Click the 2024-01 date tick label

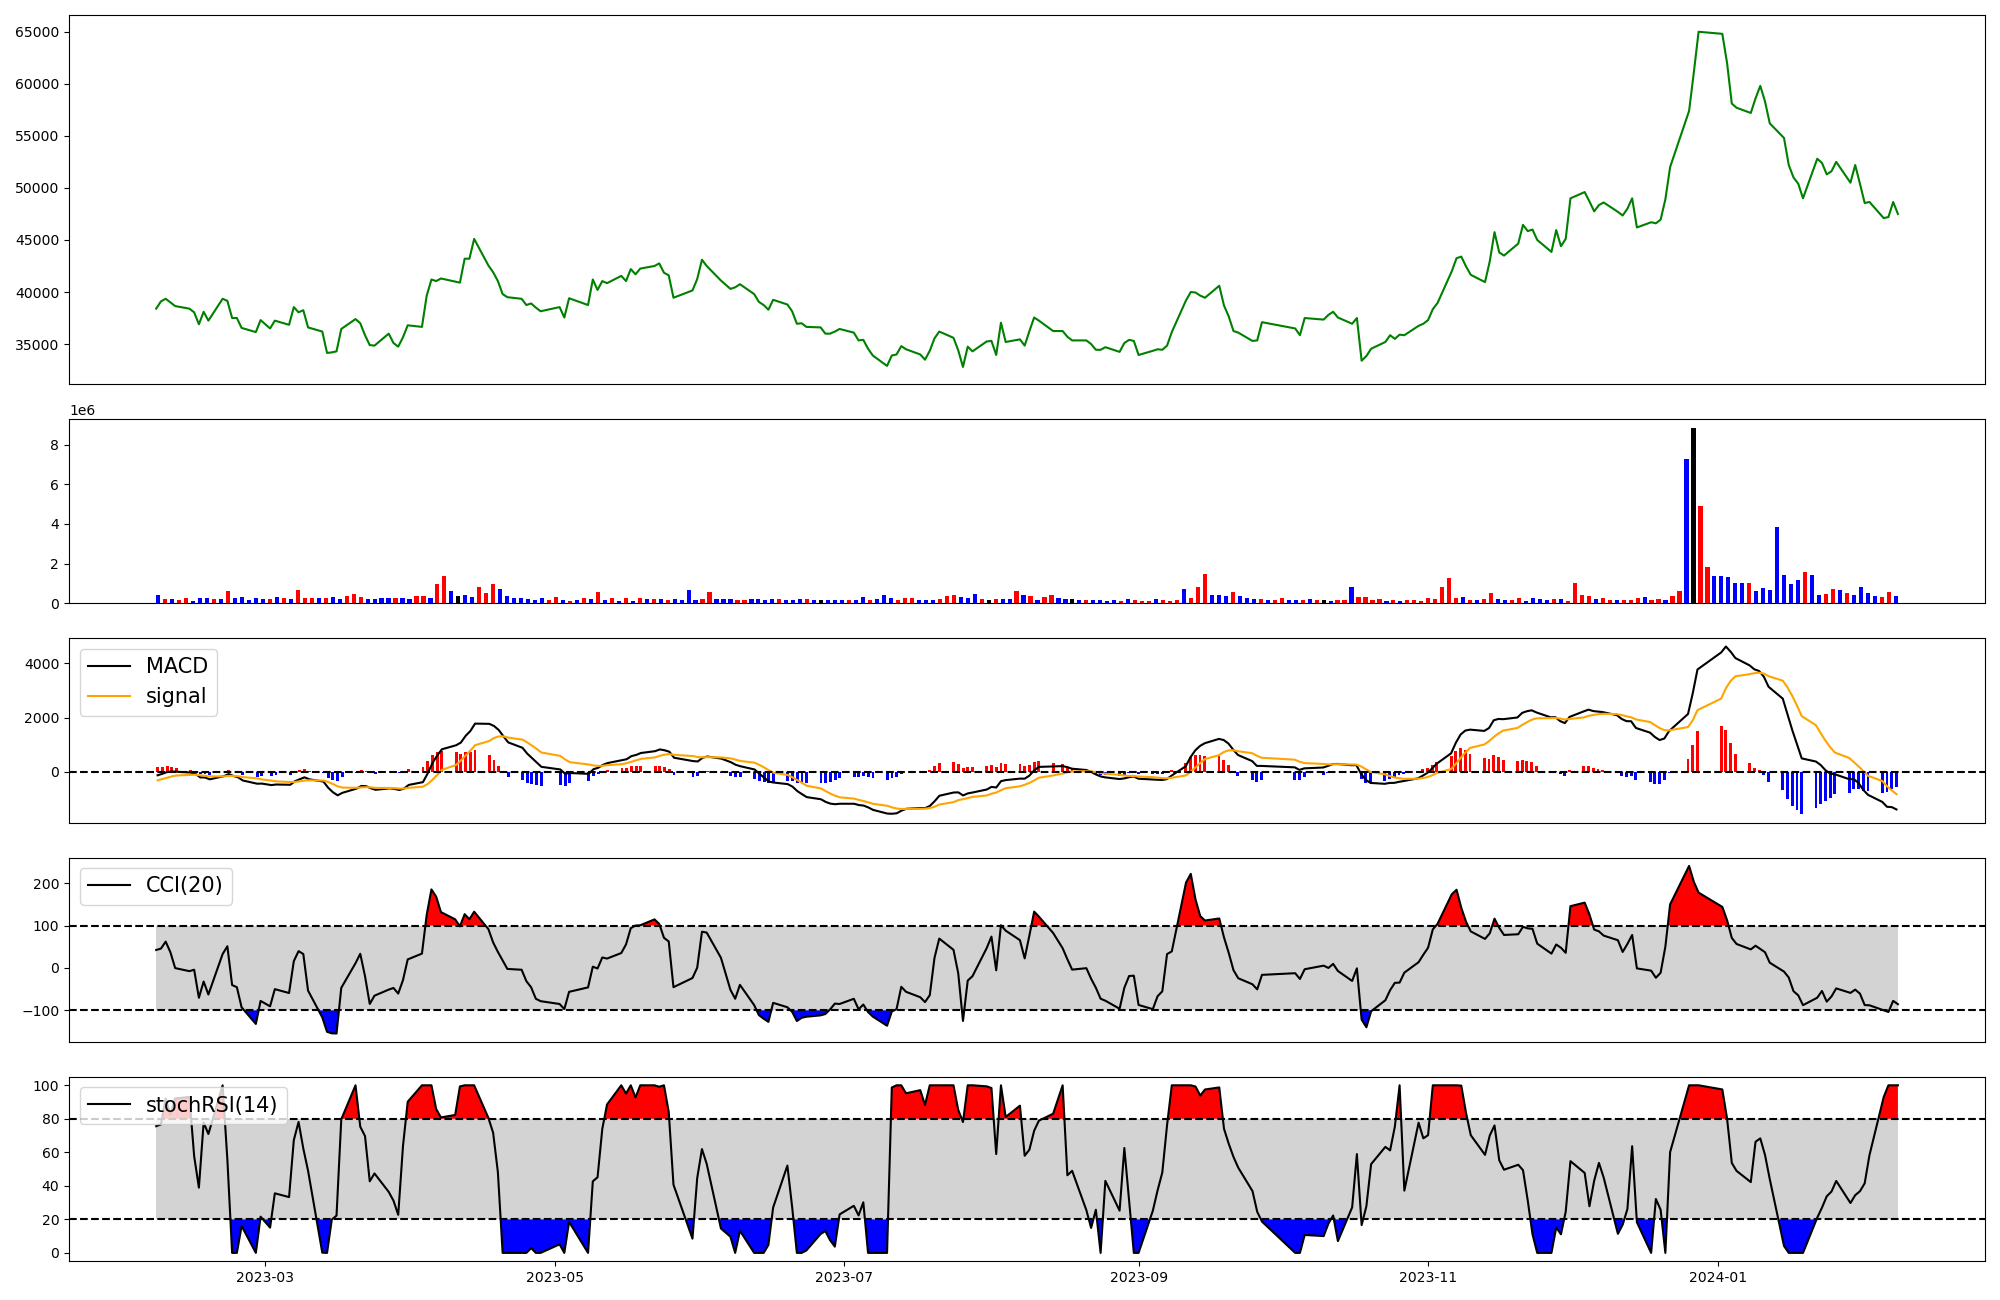pos(1718,1277)
